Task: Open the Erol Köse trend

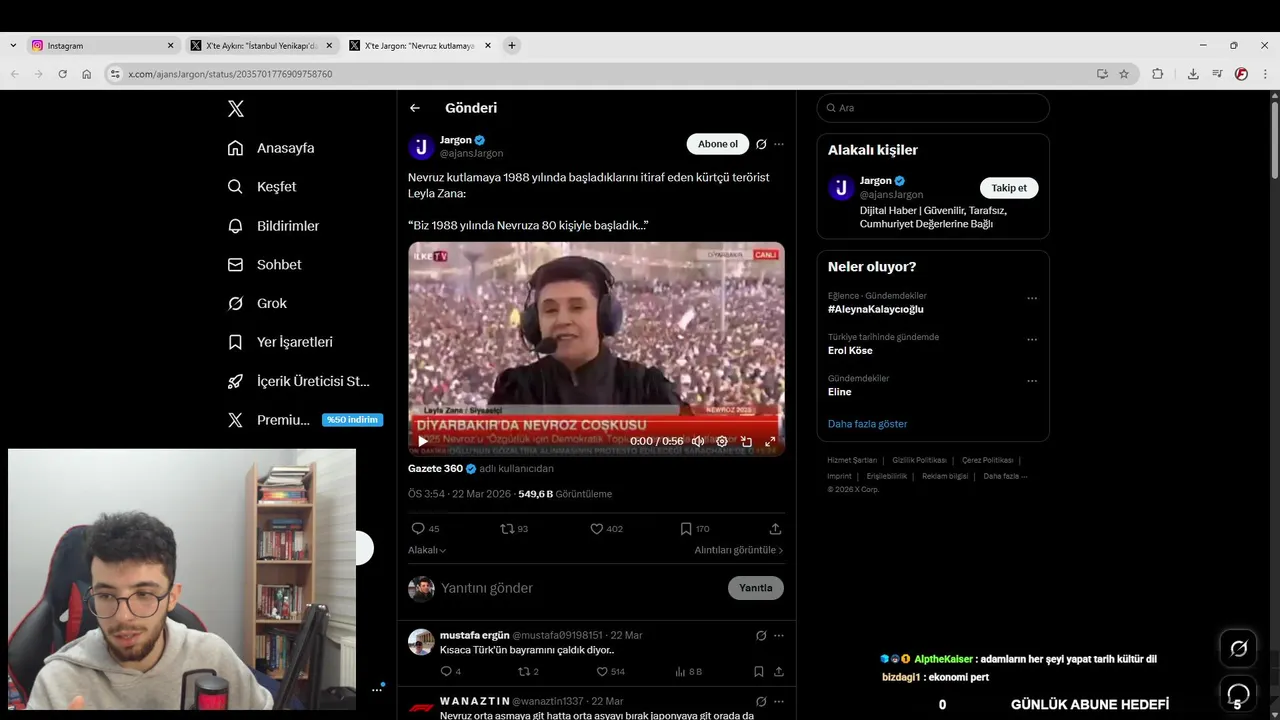Action: point(850,351)
